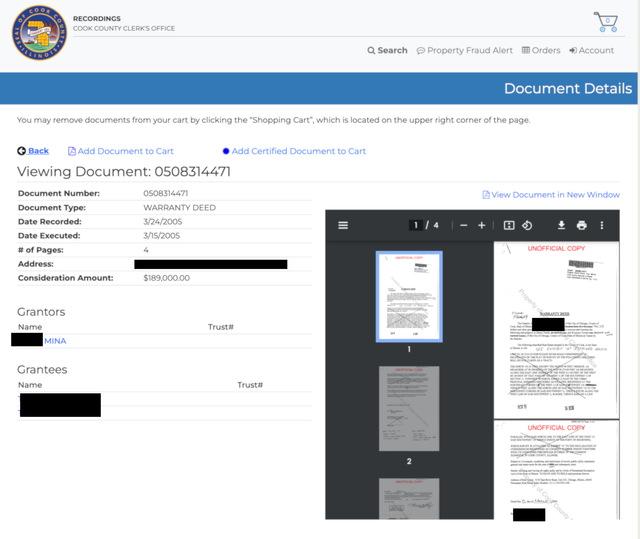Click the sign-in arrow icon beside Account

(573, 50)
